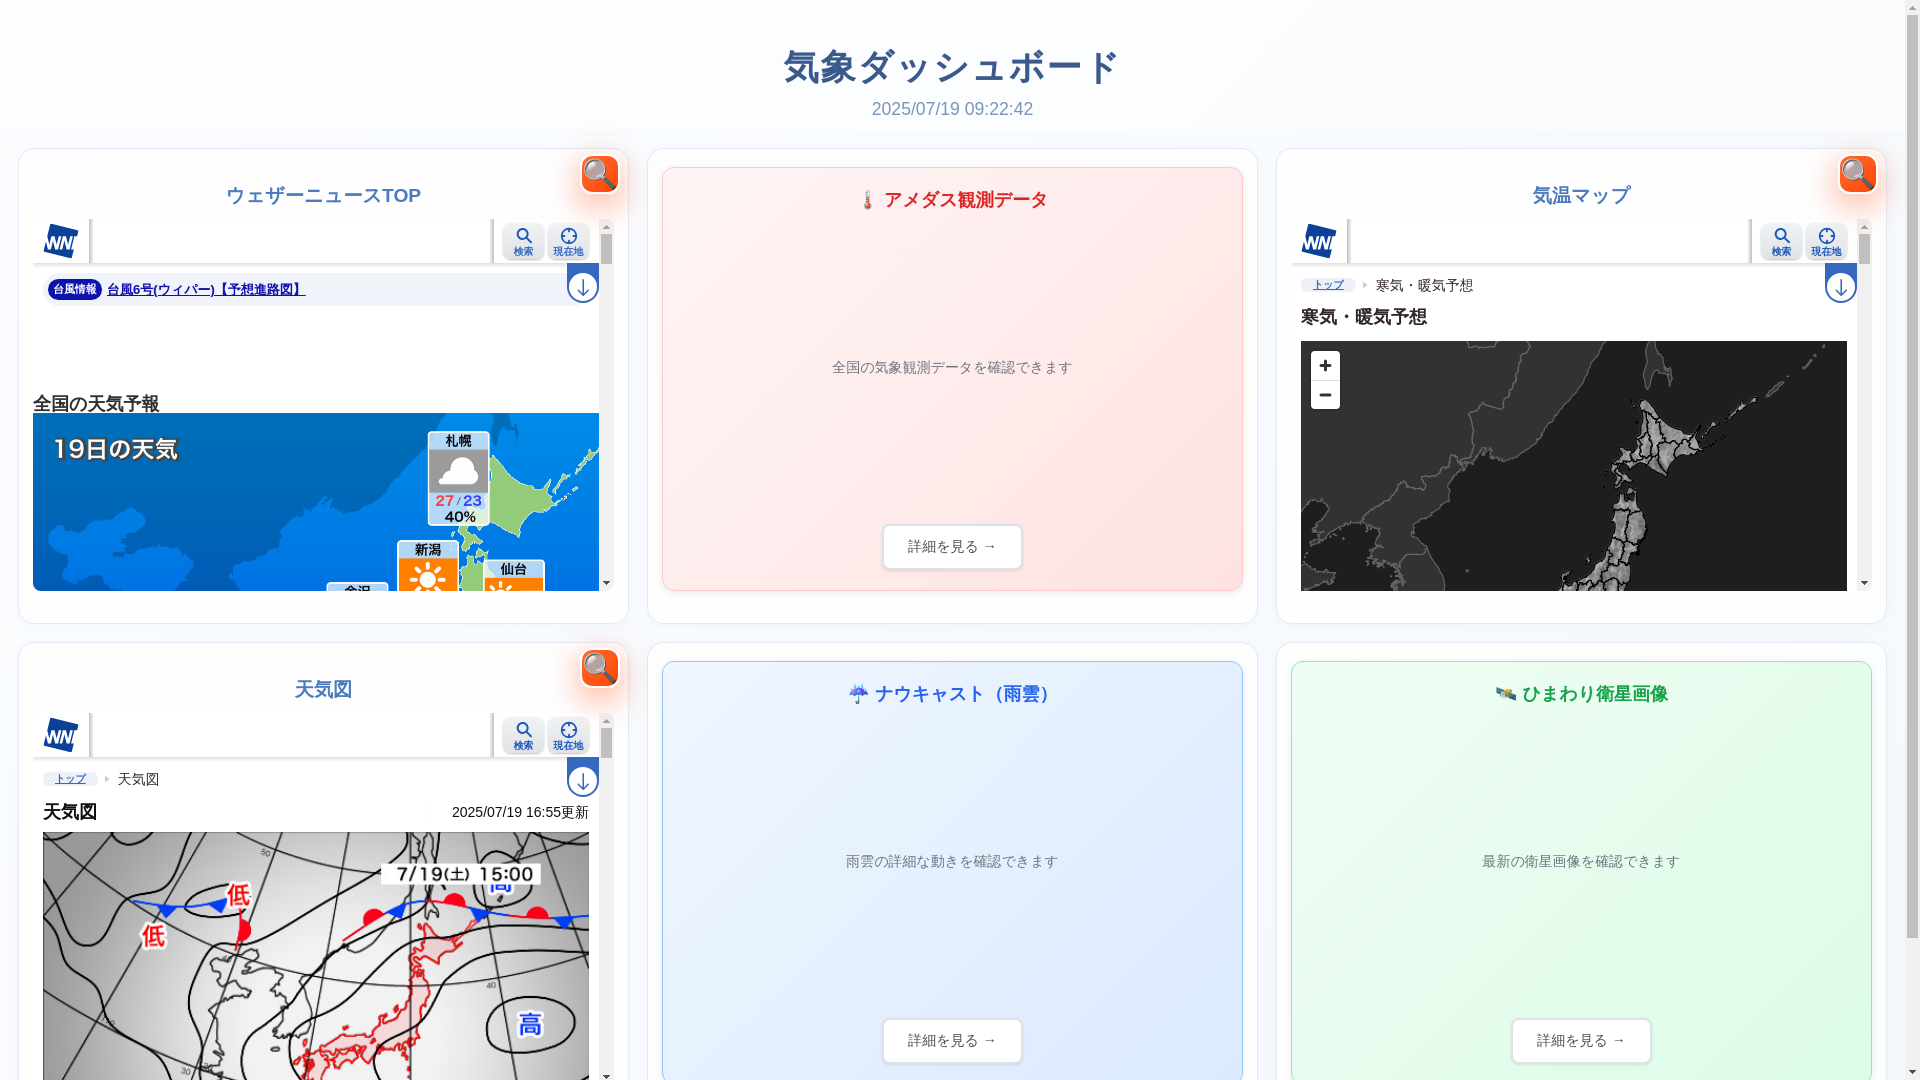The image size is (1920, 1080).
Task: Click the 2025/07/19 16:55更新 timestamp
Action: coord(520,812)
